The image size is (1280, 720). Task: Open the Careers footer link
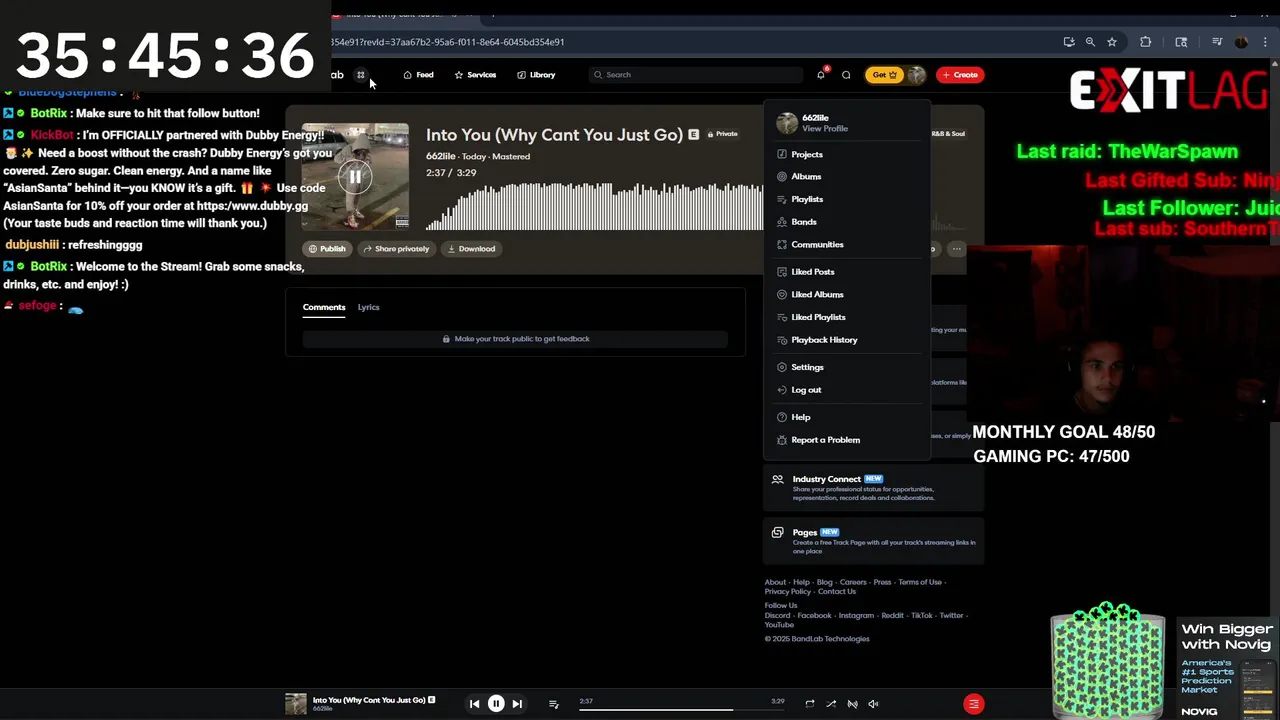tap(853, 582)
